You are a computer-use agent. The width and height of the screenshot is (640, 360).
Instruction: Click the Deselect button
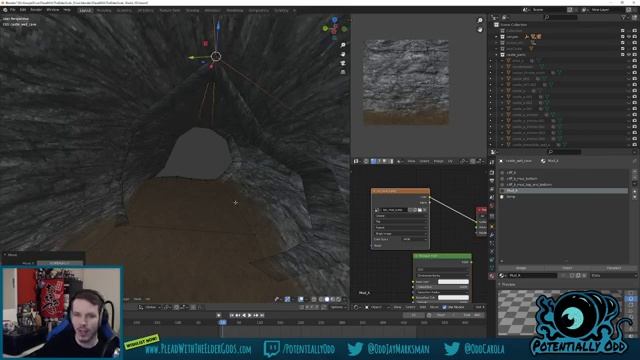(613, 268)
